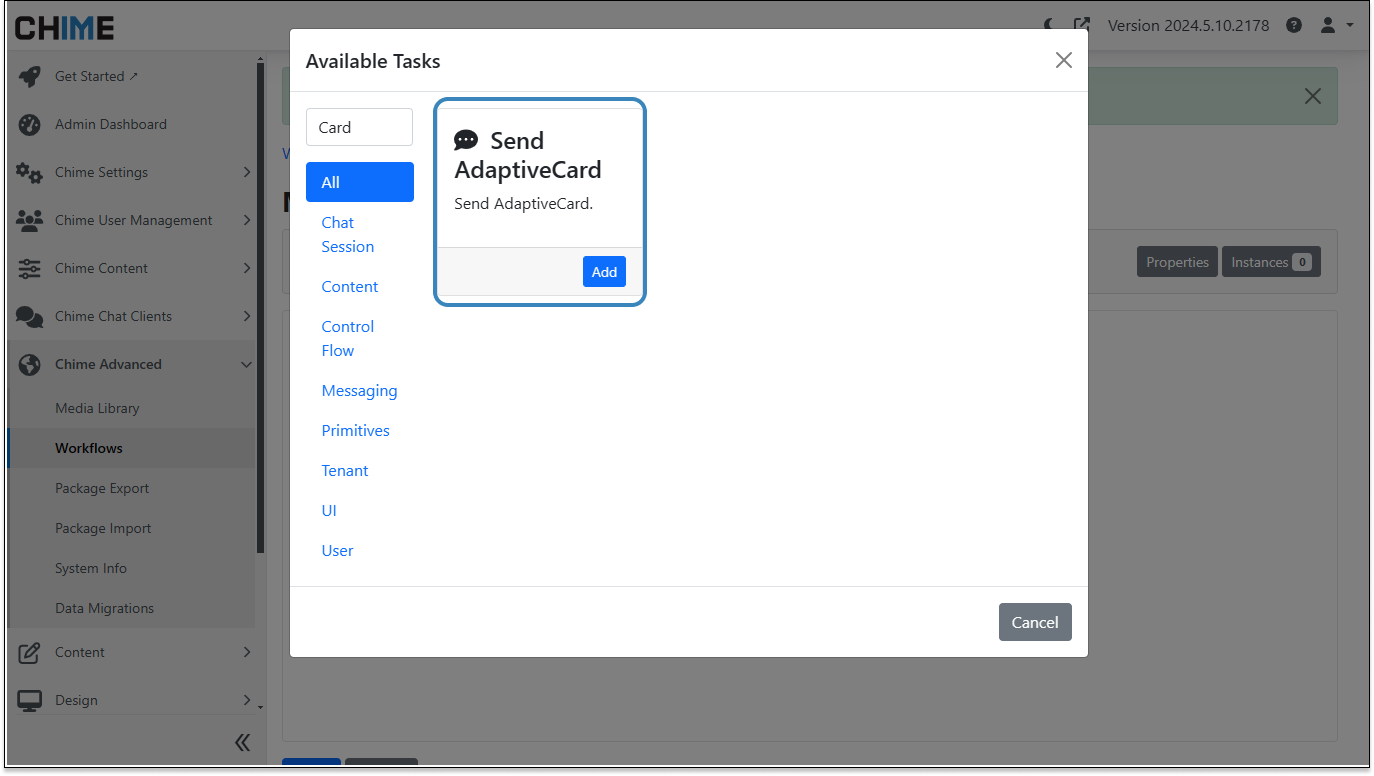Expand the Chime User Management chevron

point(247,220)
